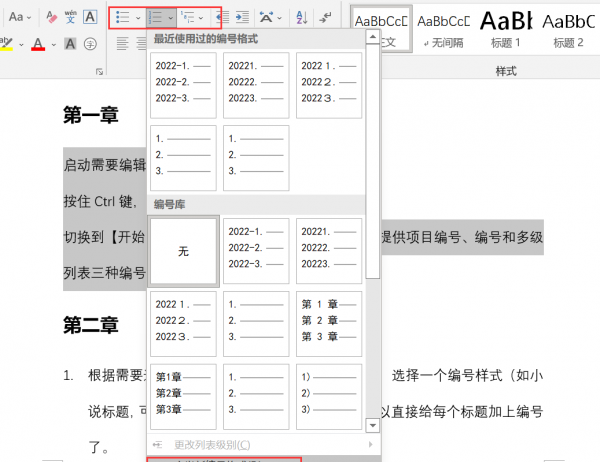Click the text 以直接给每个标题加上编号
Image resolution: width=600 pixels, height=462 pixels.
pyautogui.click(x=462, y=412)
